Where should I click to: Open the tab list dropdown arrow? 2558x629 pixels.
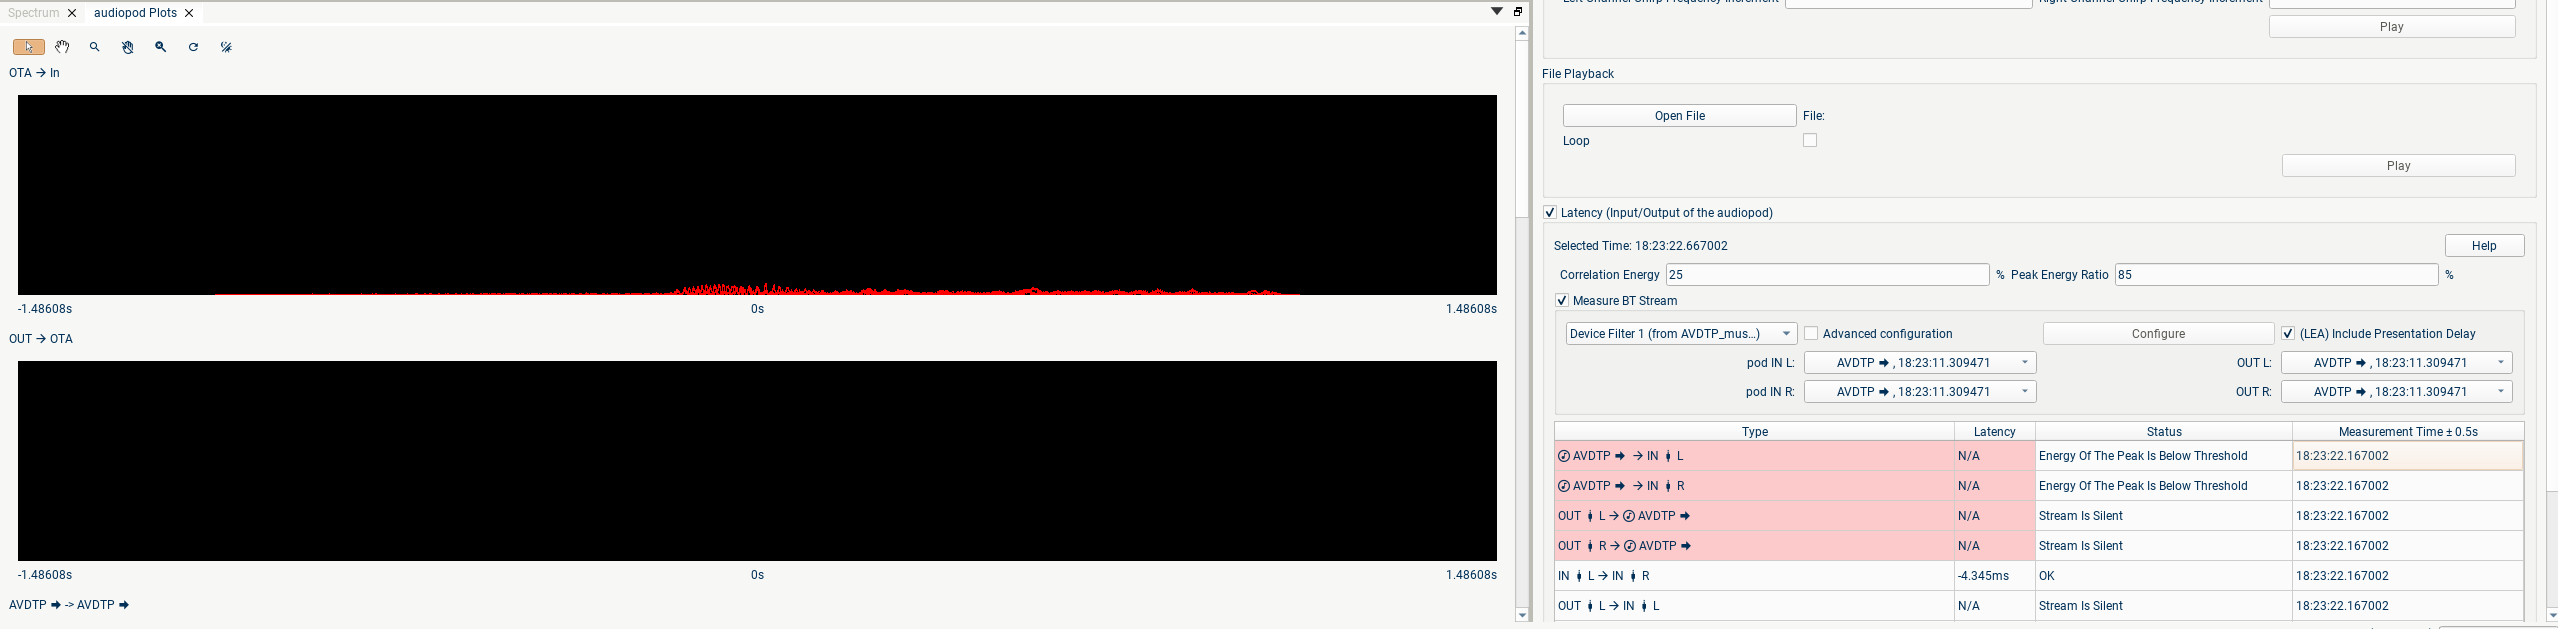1497,12
